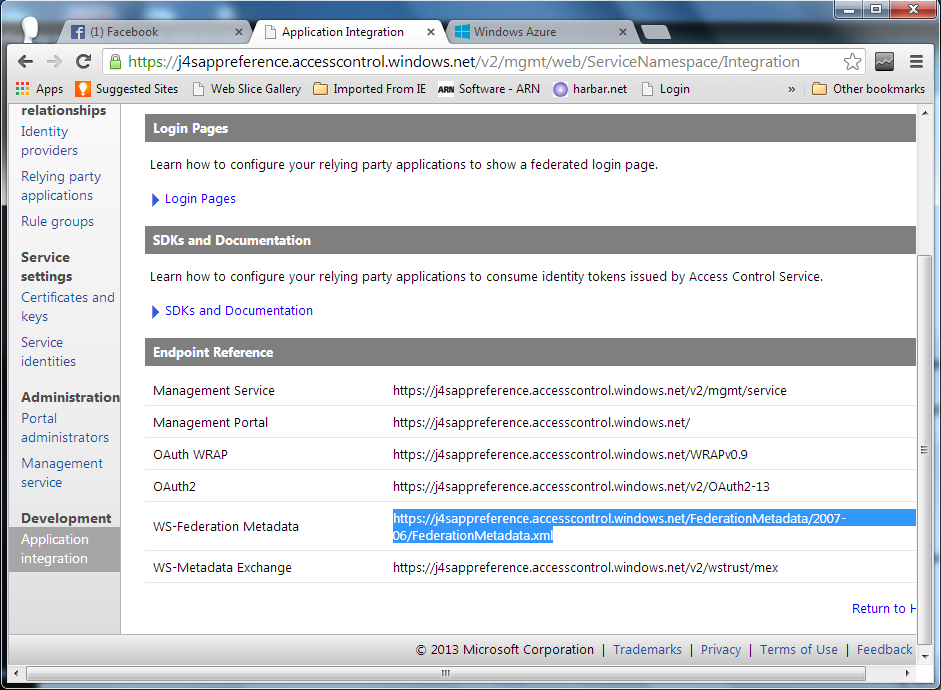Open the Feedback footer link
Viewport: 941px width, 690px height.
(x=884, y=650)
